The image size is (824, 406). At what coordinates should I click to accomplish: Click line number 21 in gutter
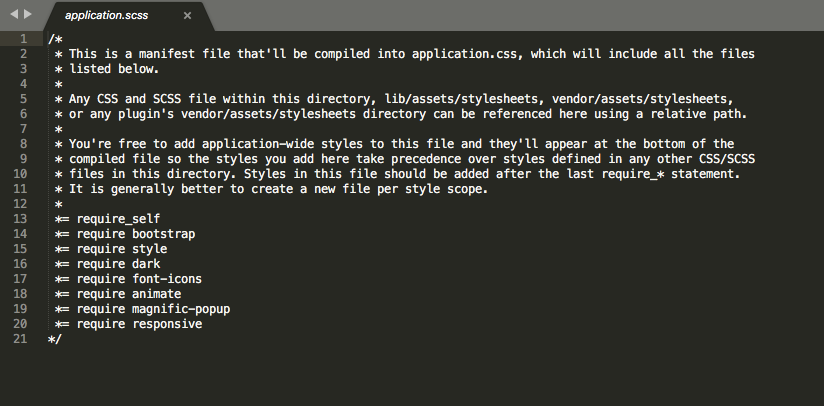click(22, 339)
